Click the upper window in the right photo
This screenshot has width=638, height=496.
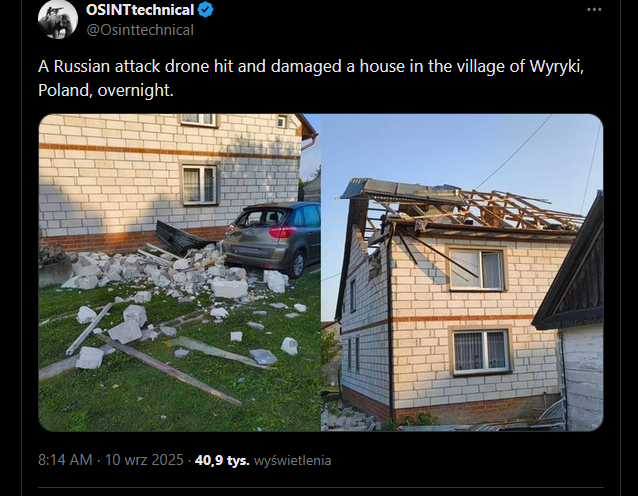(476, 269)
